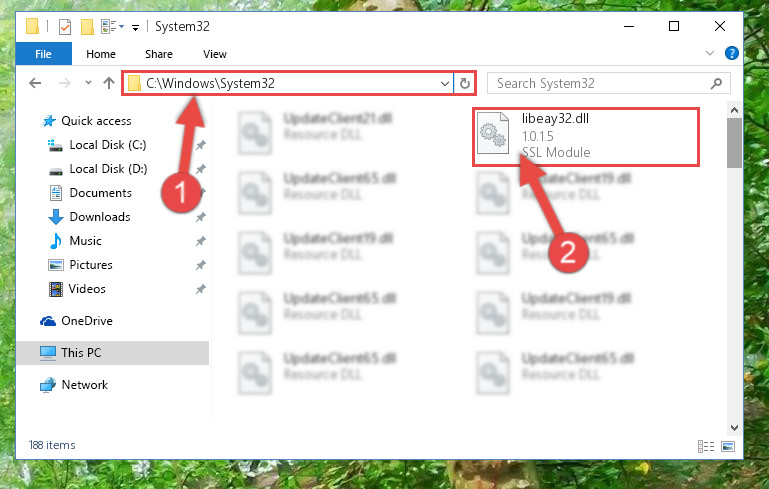Switch to details view layout icon
Image resolution: width=769 pixels, height=489 pixels.
[706, 446]
